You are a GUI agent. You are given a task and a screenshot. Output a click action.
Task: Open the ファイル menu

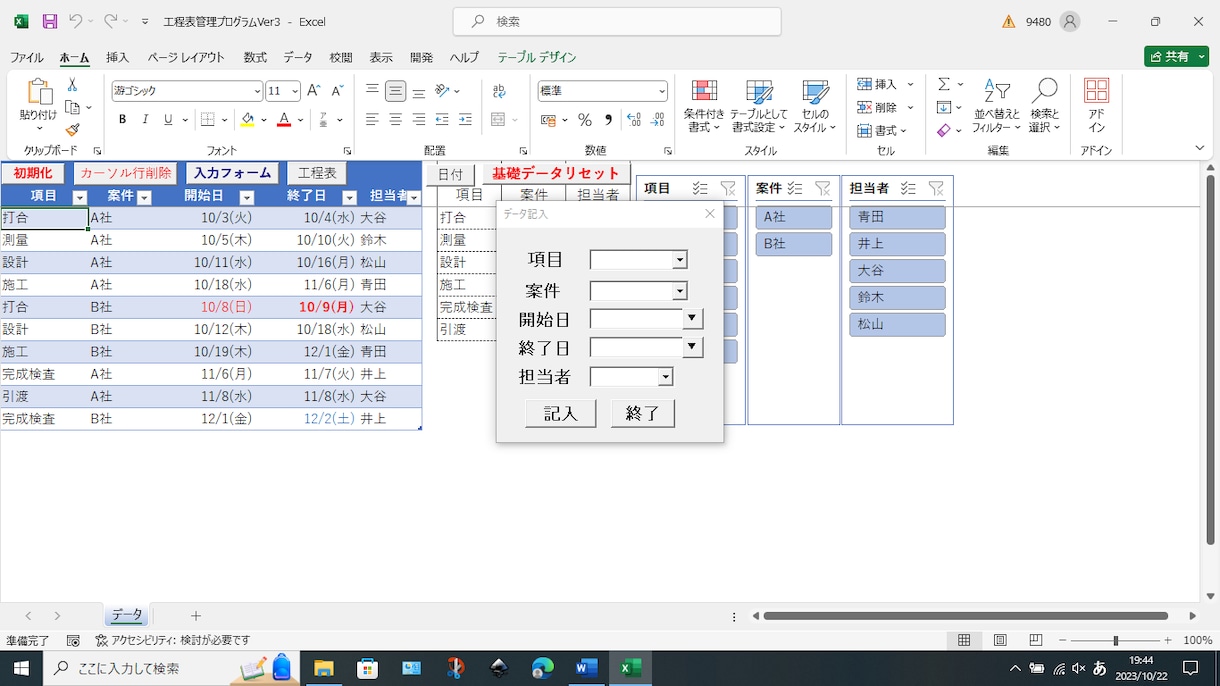(27, 57)
